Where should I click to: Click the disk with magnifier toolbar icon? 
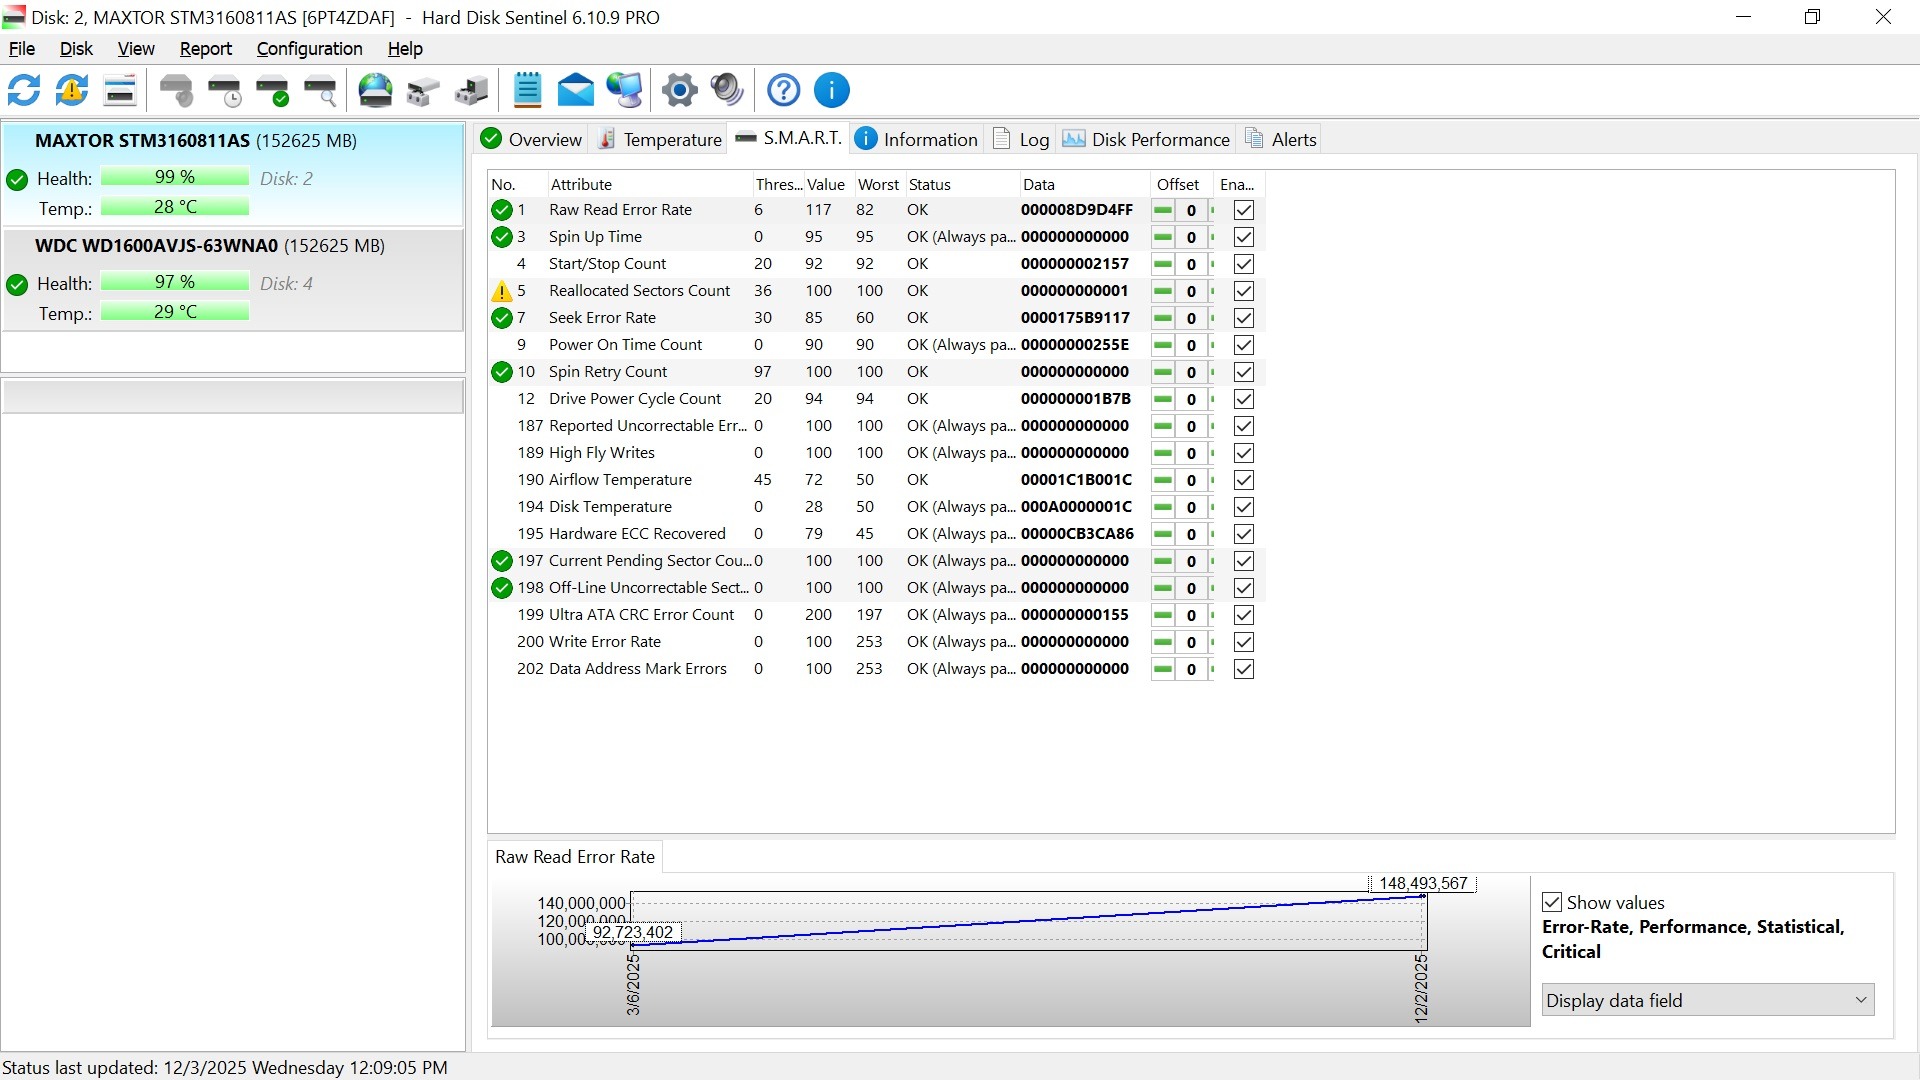(321, 90)
